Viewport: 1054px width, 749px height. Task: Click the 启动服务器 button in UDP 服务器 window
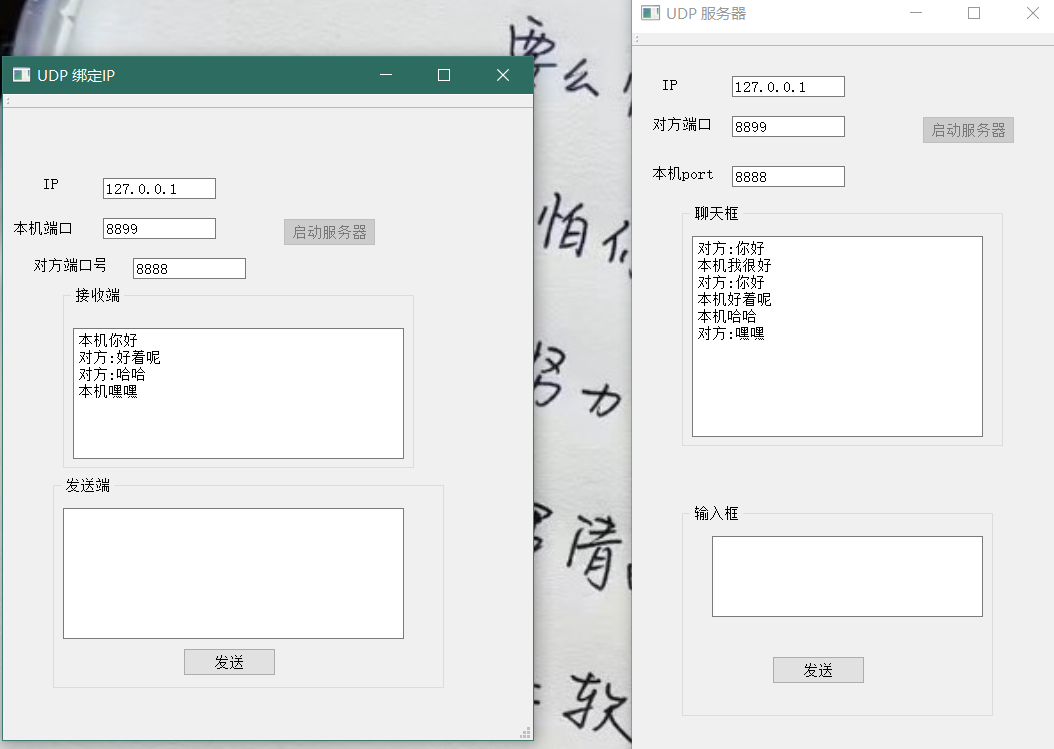pos(967,129)
